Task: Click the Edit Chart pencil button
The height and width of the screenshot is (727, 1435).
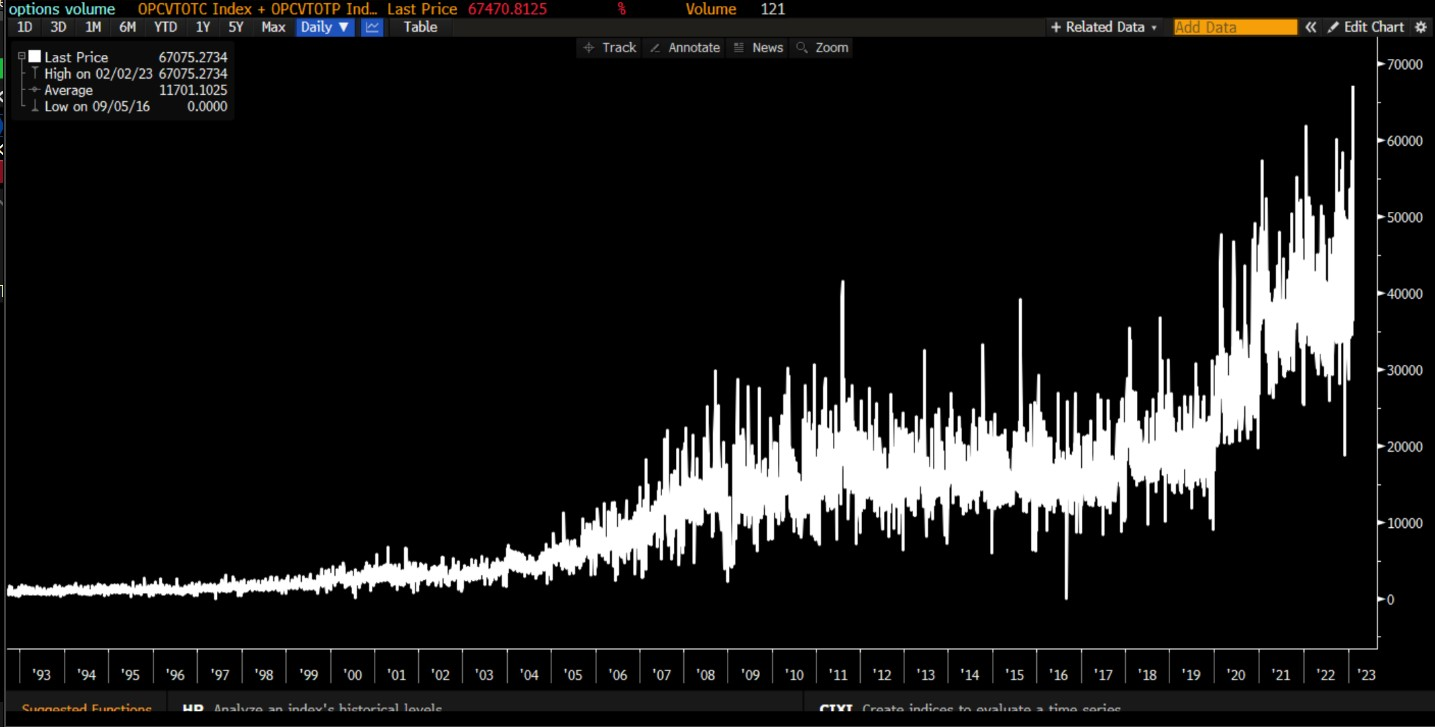Action: click(1366, 27)
